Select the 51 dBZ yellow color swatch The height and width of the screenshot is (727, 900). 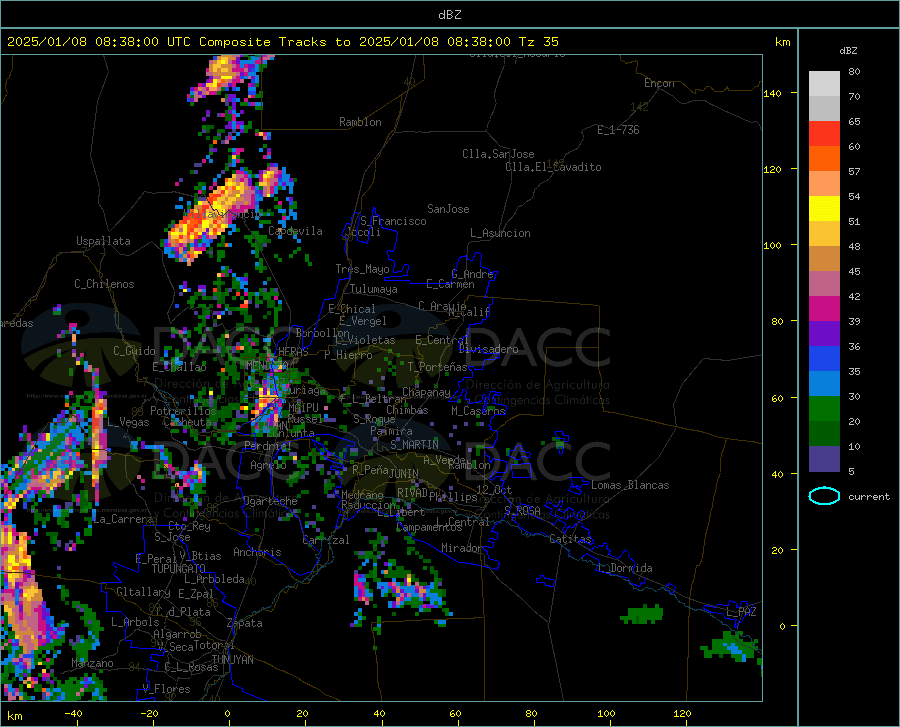click(824, 209)
